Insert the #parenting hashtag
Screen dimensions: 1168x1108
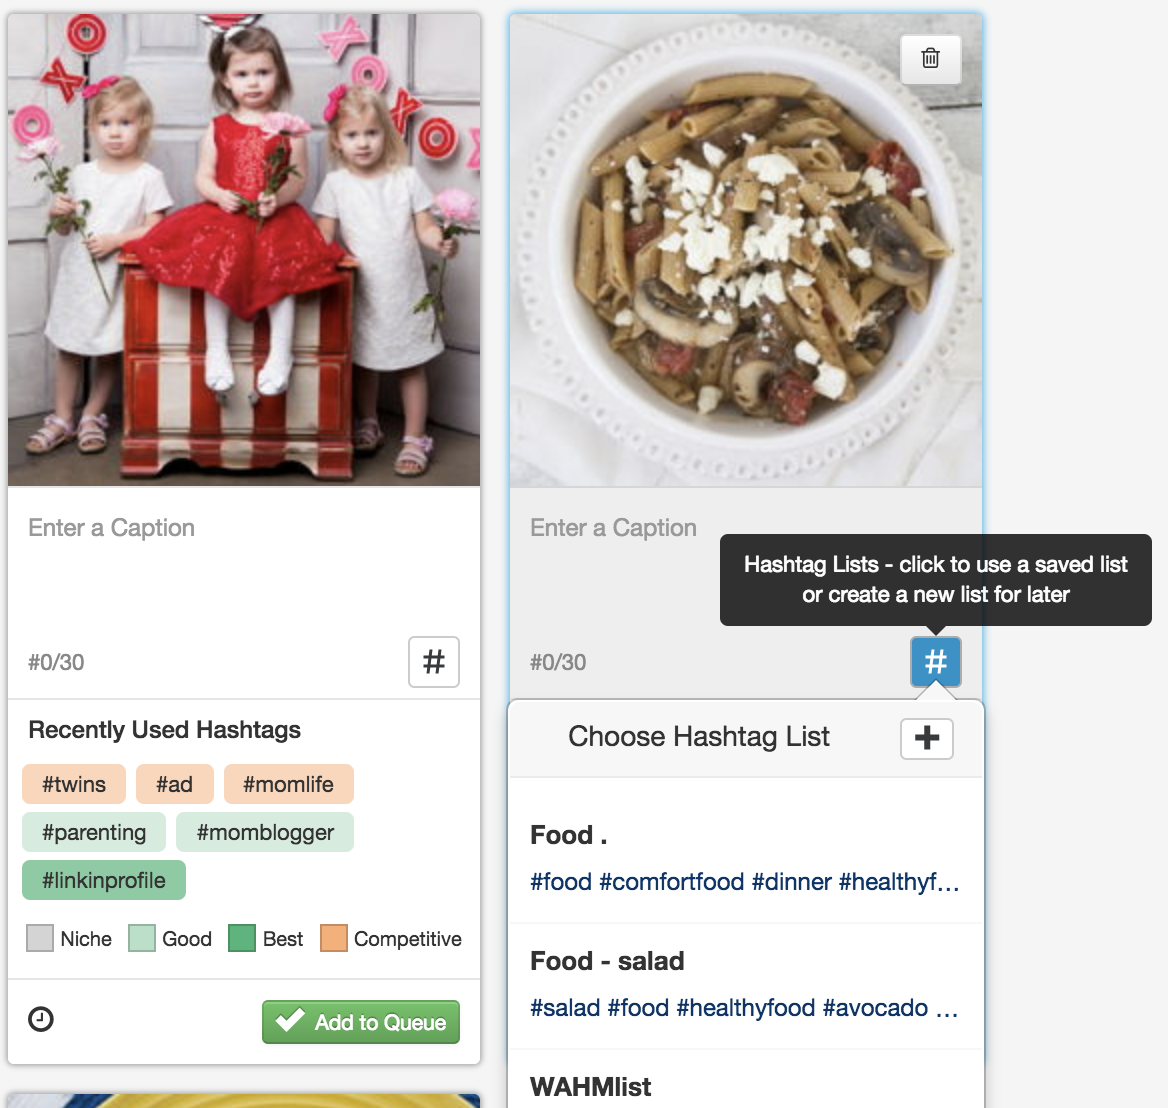(94, 833)
